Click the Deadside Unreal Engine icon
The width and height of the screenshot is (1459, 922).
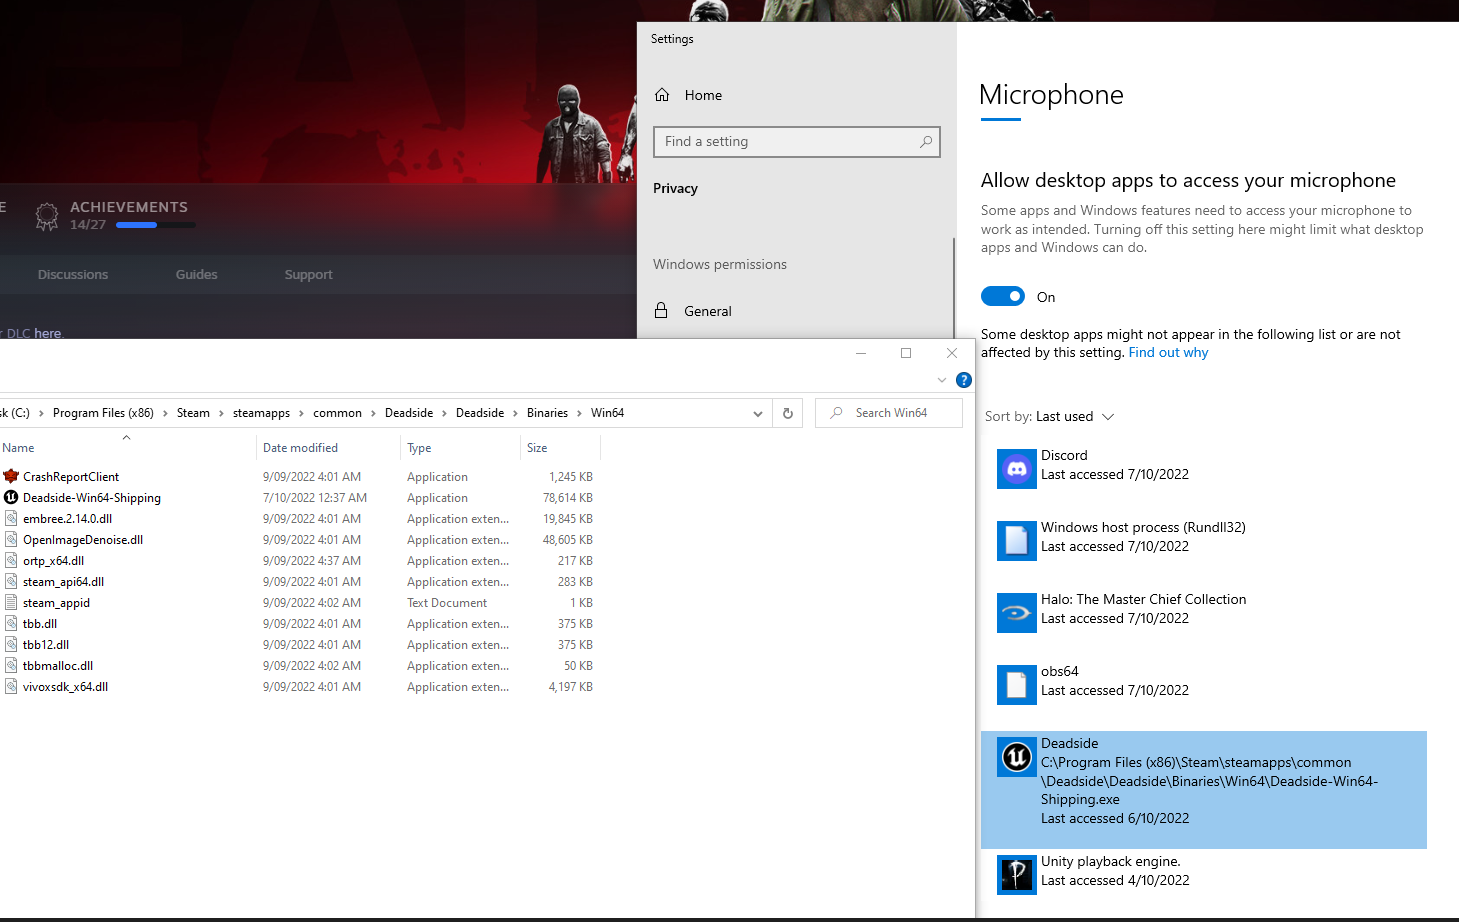click(1016, 757)
